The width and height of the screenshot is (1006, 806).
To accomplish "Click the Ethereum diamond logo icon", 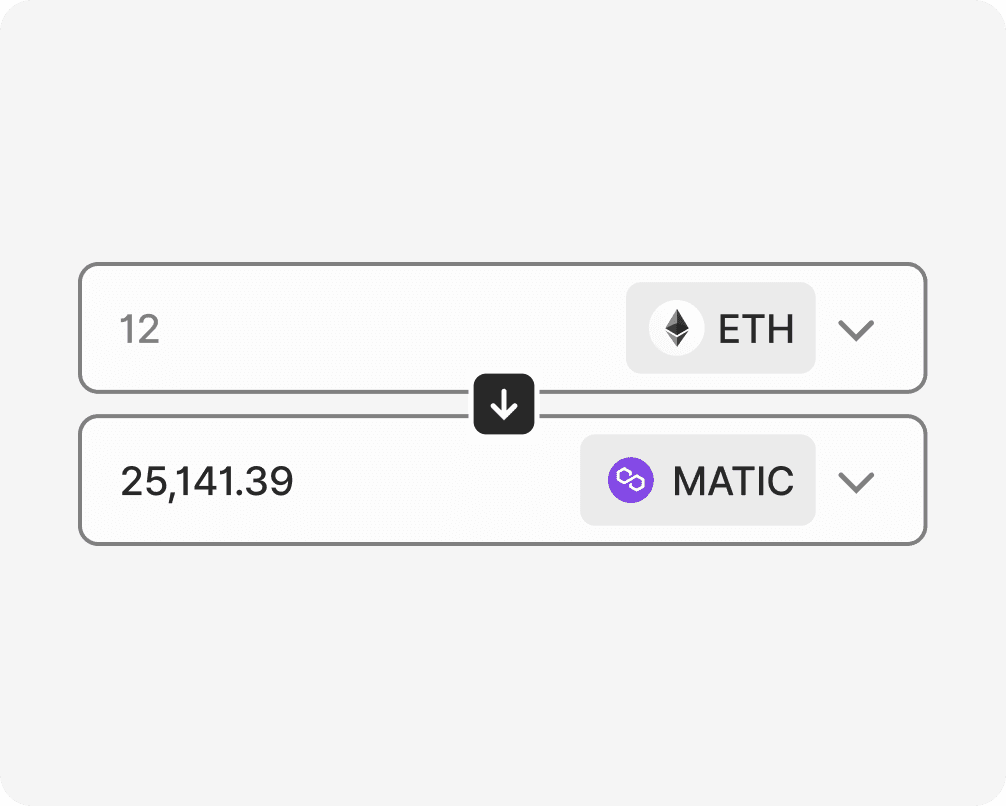I will tap(677, 328).
